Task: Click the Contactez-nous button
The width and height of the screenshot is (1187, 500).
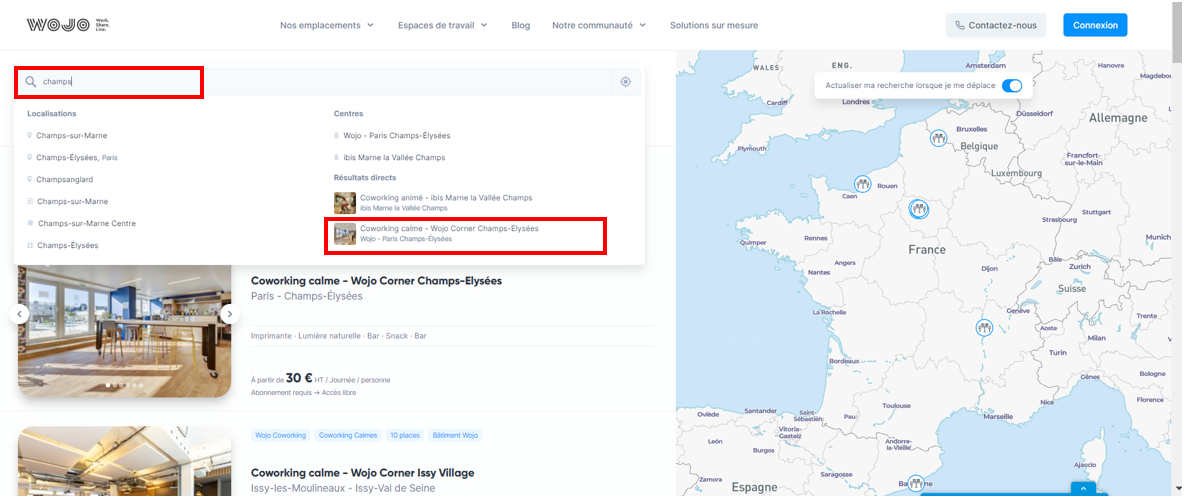Action: click(x=995, y=25)
